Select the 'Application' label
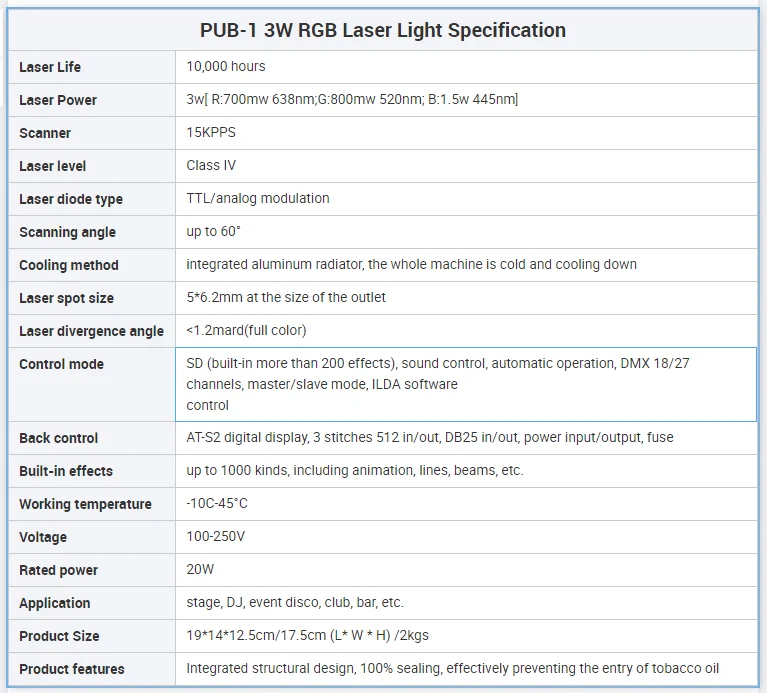 pos(55,603)
